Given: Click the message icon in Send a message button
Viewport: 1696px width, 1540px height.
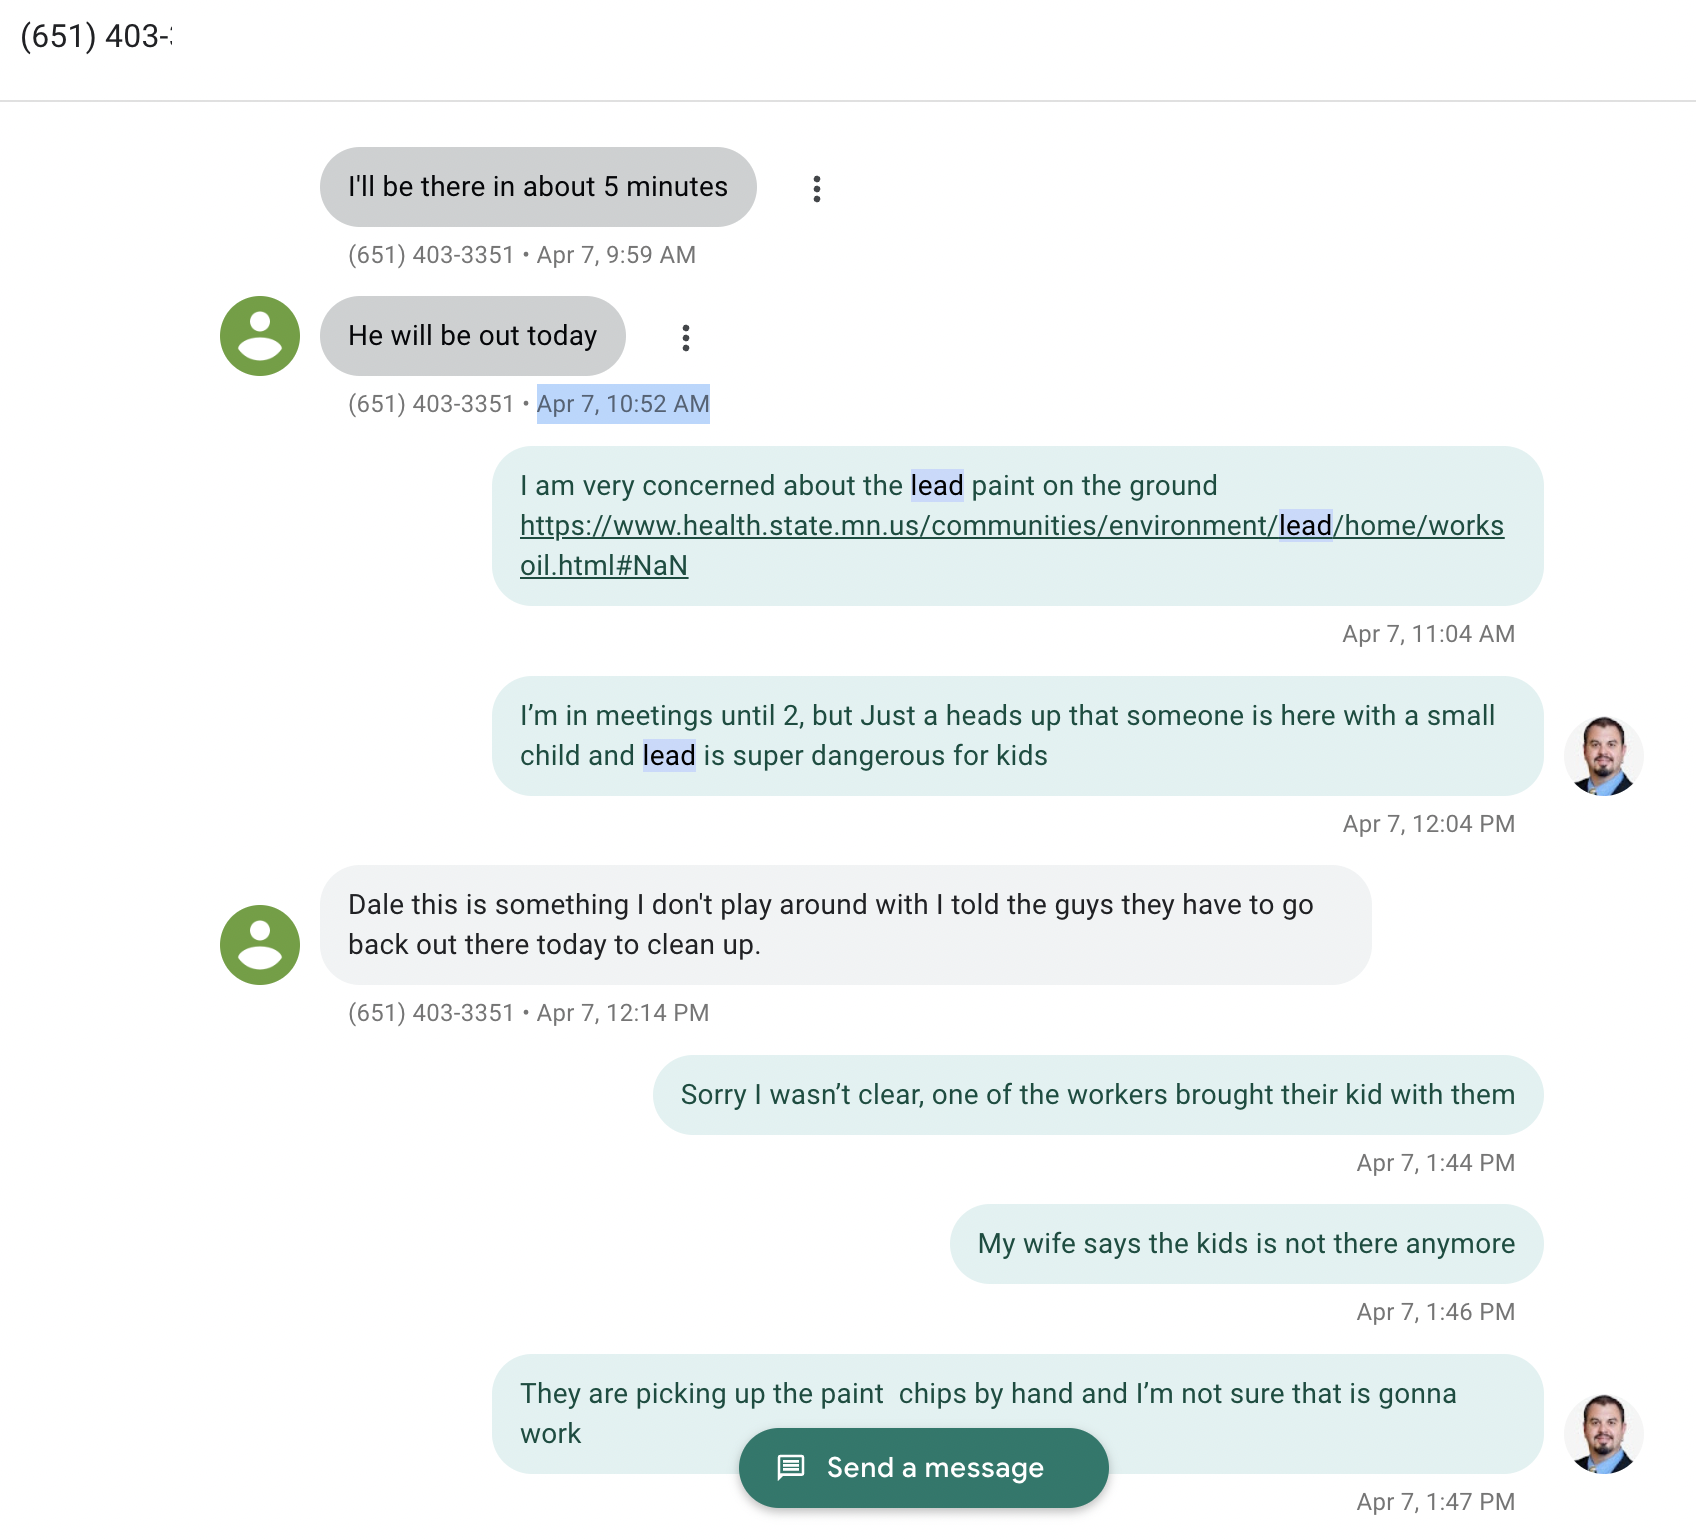Looking at the screenshot, I should tap(791, 1467).
